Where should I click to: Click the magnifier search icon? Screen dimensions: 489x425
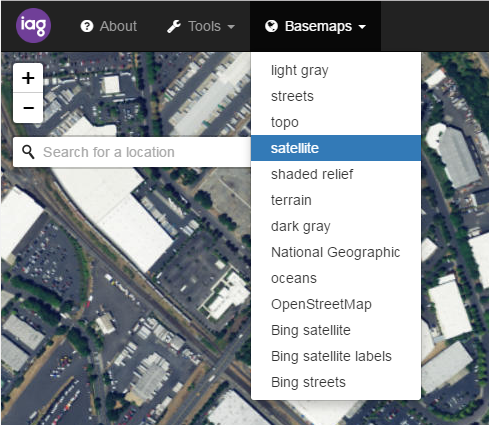28,152
